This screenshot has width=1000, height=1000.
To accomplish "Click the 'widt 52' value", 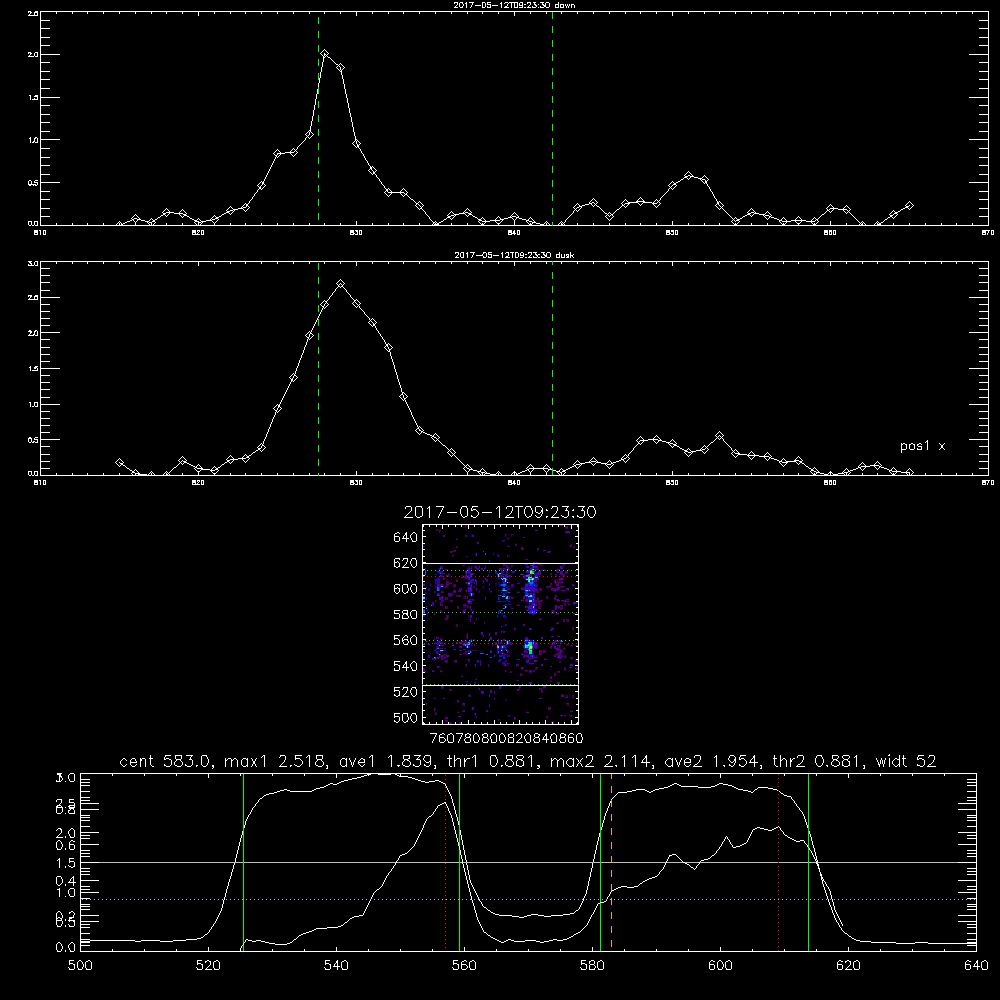I will pyautogui.click(x=906, y=761).
